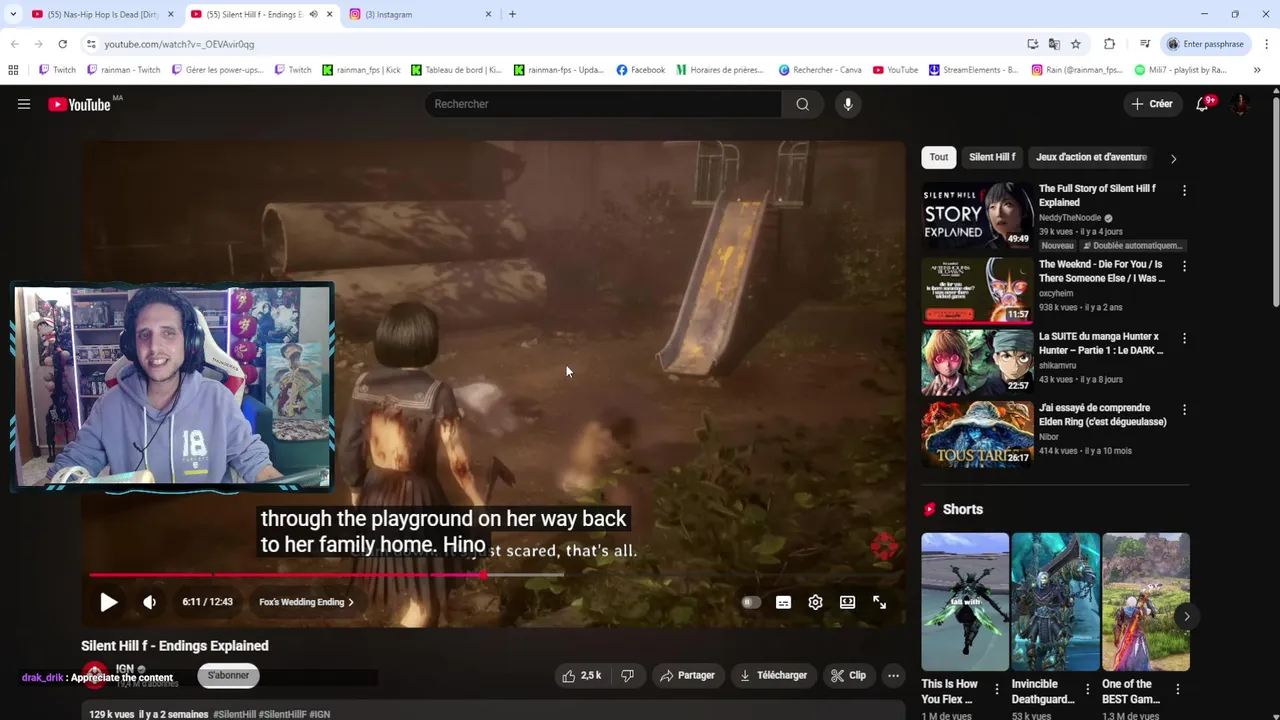Switch to theater mode

tap(847, 602)
